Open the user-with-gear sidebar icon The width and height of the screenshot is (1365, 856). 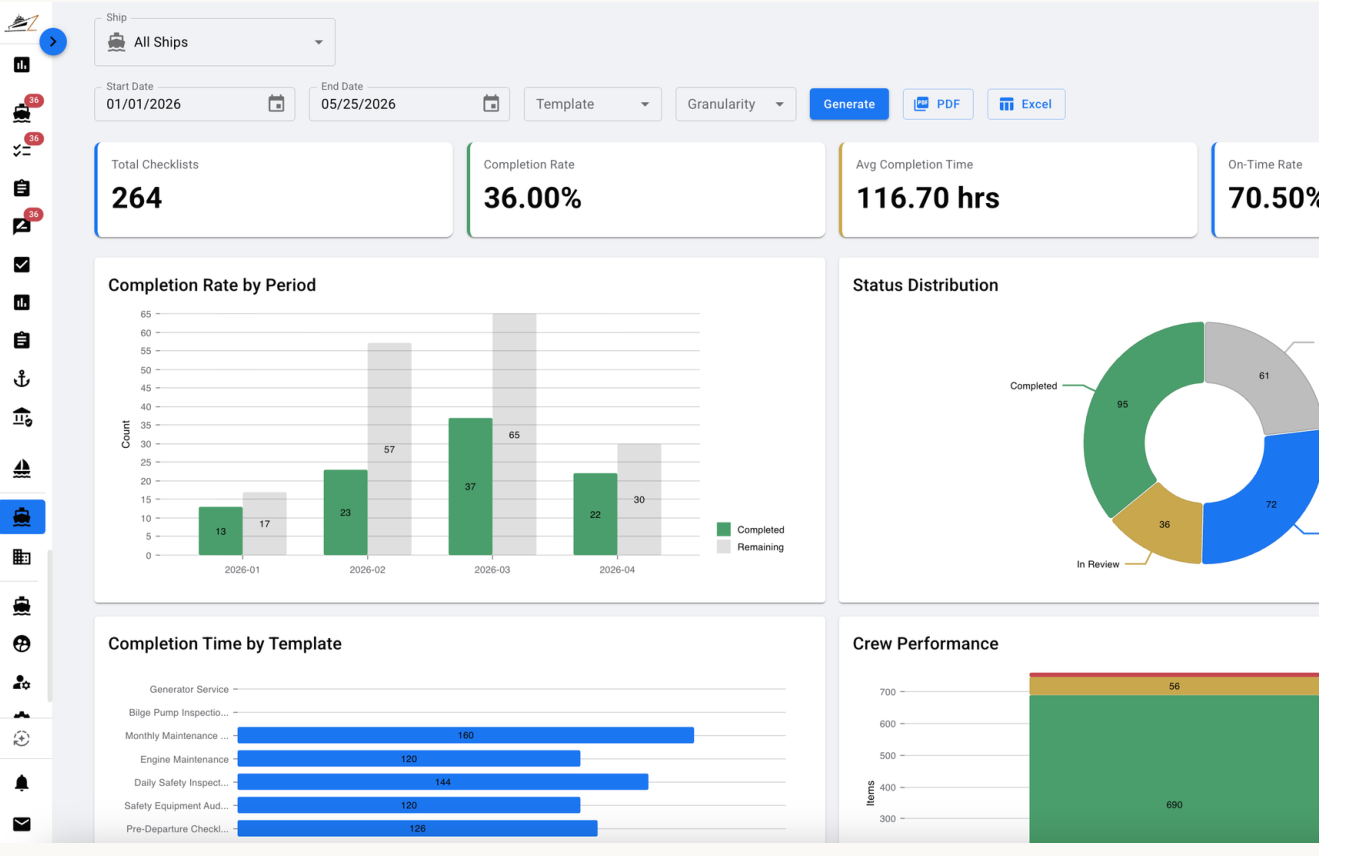pyautogui.click(x=22, y=682)
